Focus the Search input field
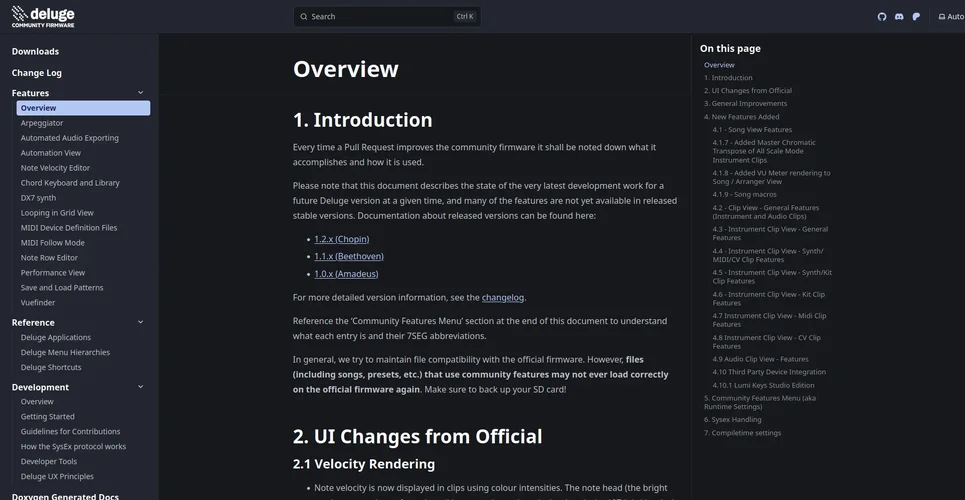This screenshot has width=965, height=500. [x=380, y=16]
